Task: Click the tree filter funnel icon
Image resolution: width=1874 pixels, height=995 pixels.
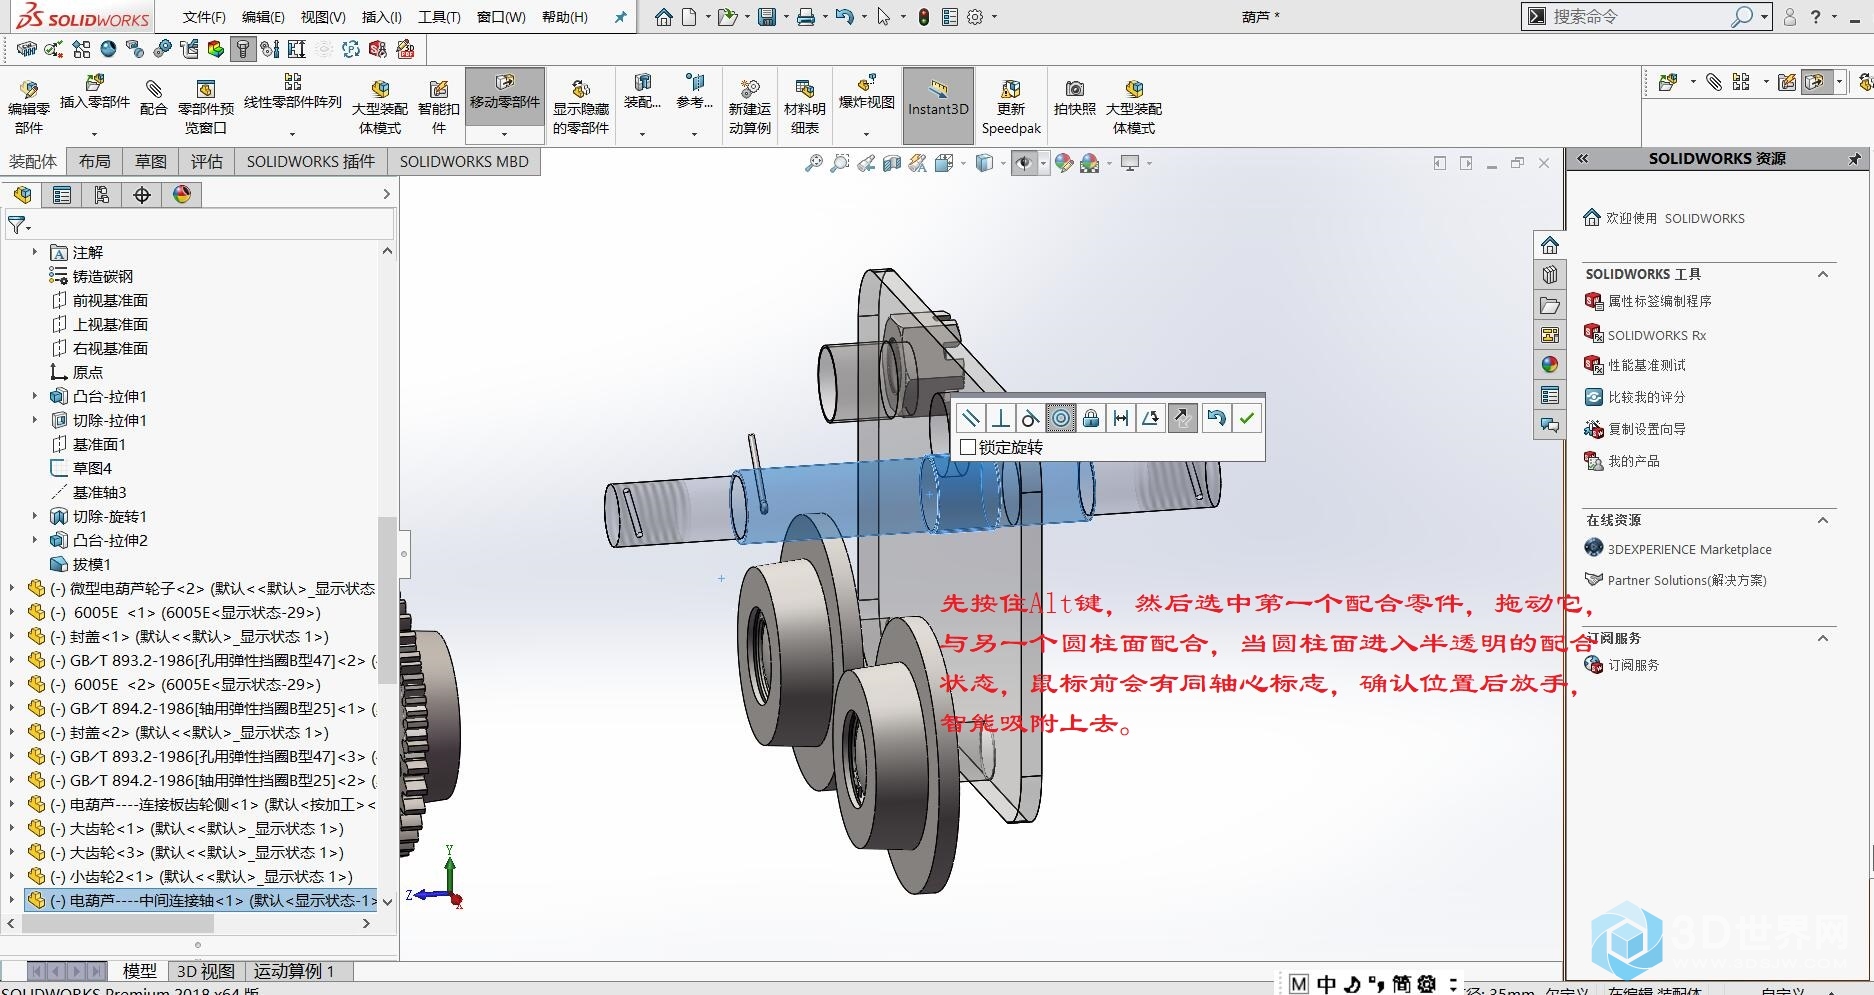Action: click(17, 225)
